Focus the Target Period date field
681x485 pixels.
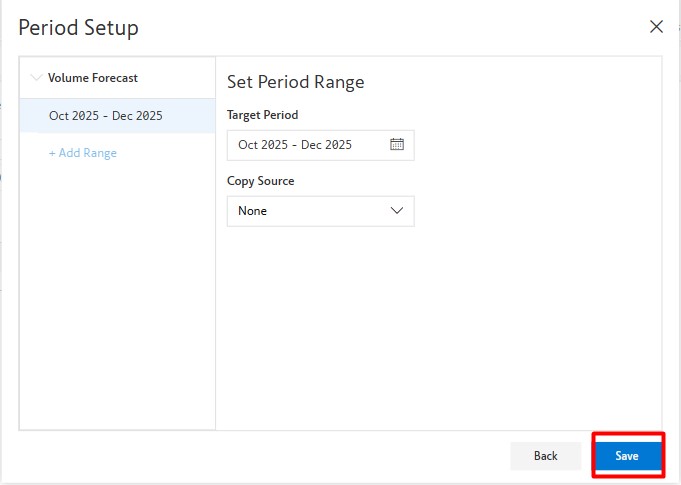point(305,145)
